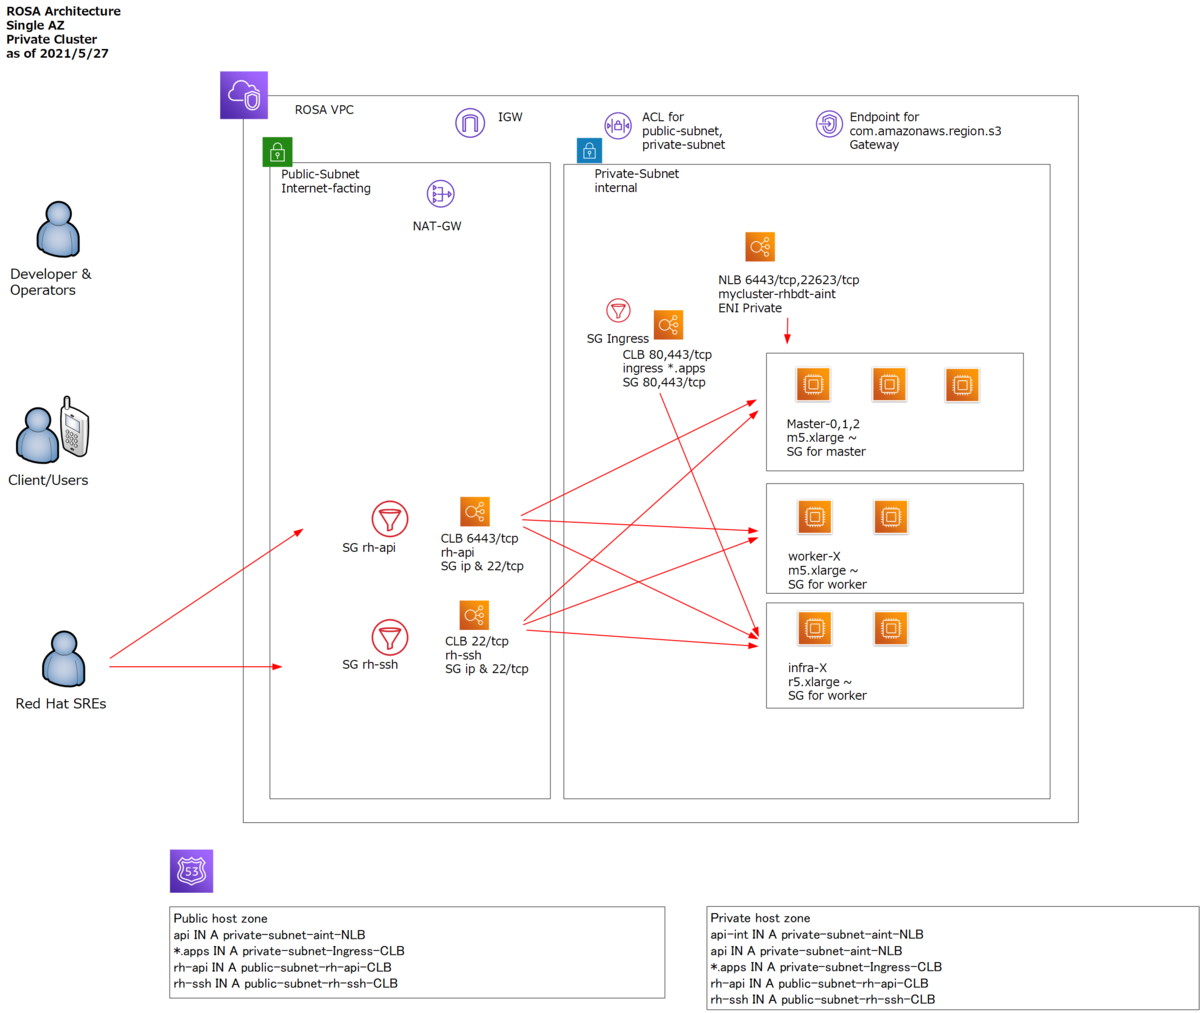Image resolution: width=1200 pixels, height=1013 pixels.
Task: Click the middle Master instance icon
Action: click(889, 384)
